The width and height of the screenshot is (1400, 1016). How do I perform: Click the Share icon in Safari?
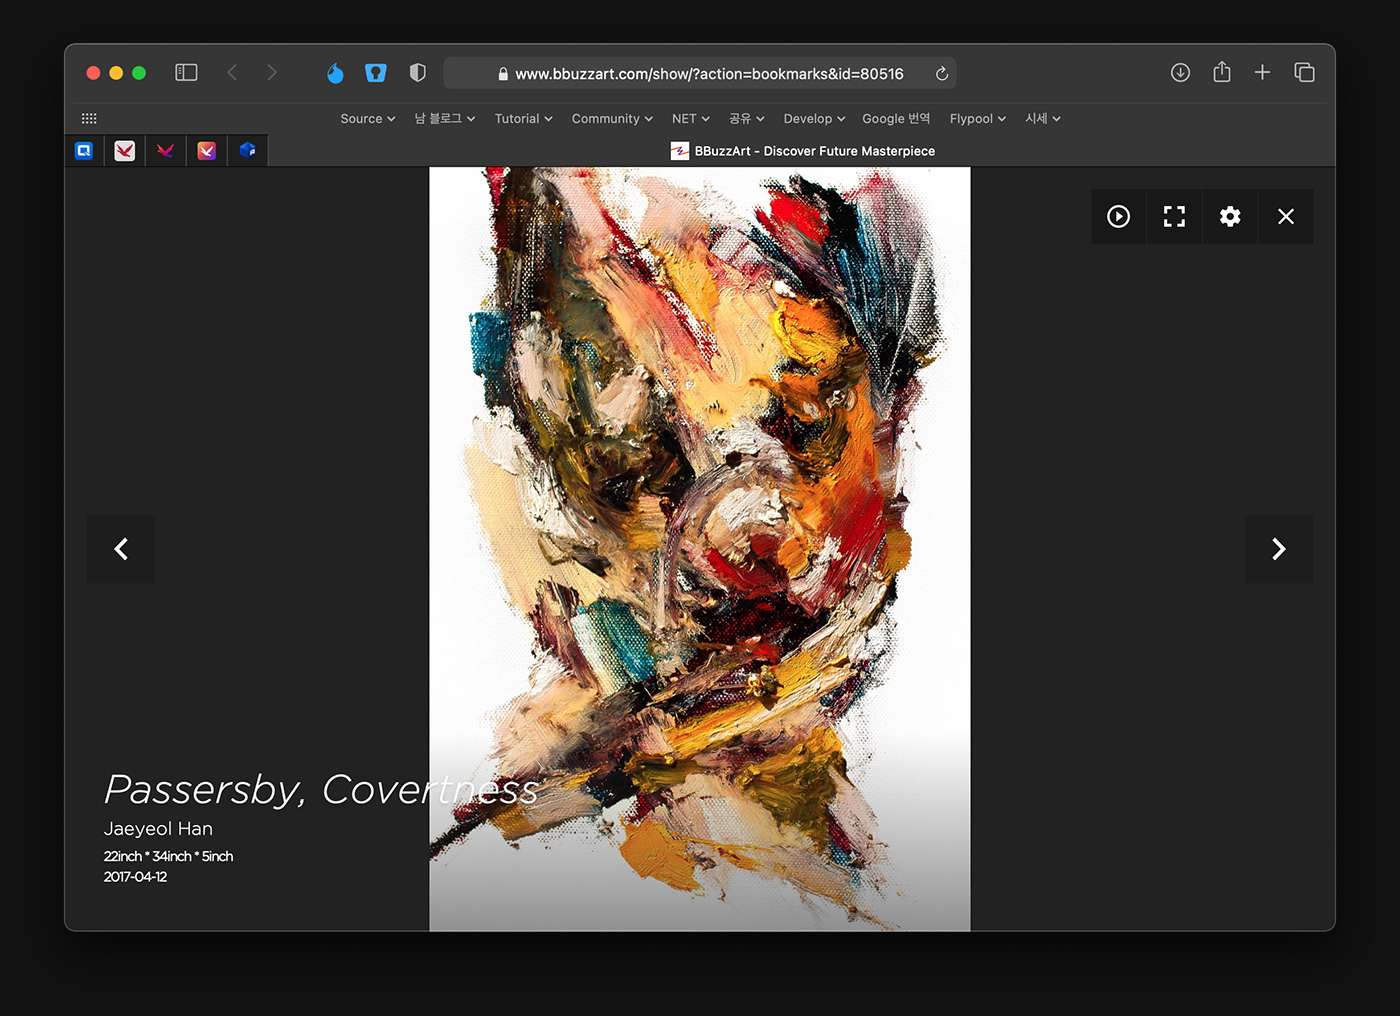[1221, 73]
